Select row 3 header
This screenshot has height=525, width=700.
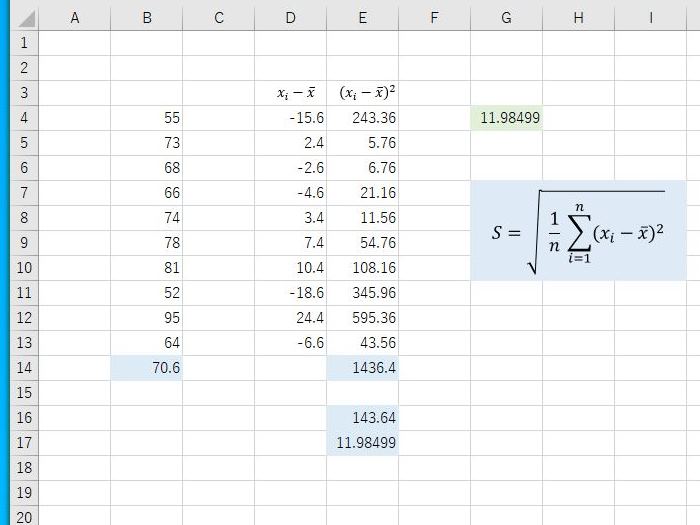(24, 93)
